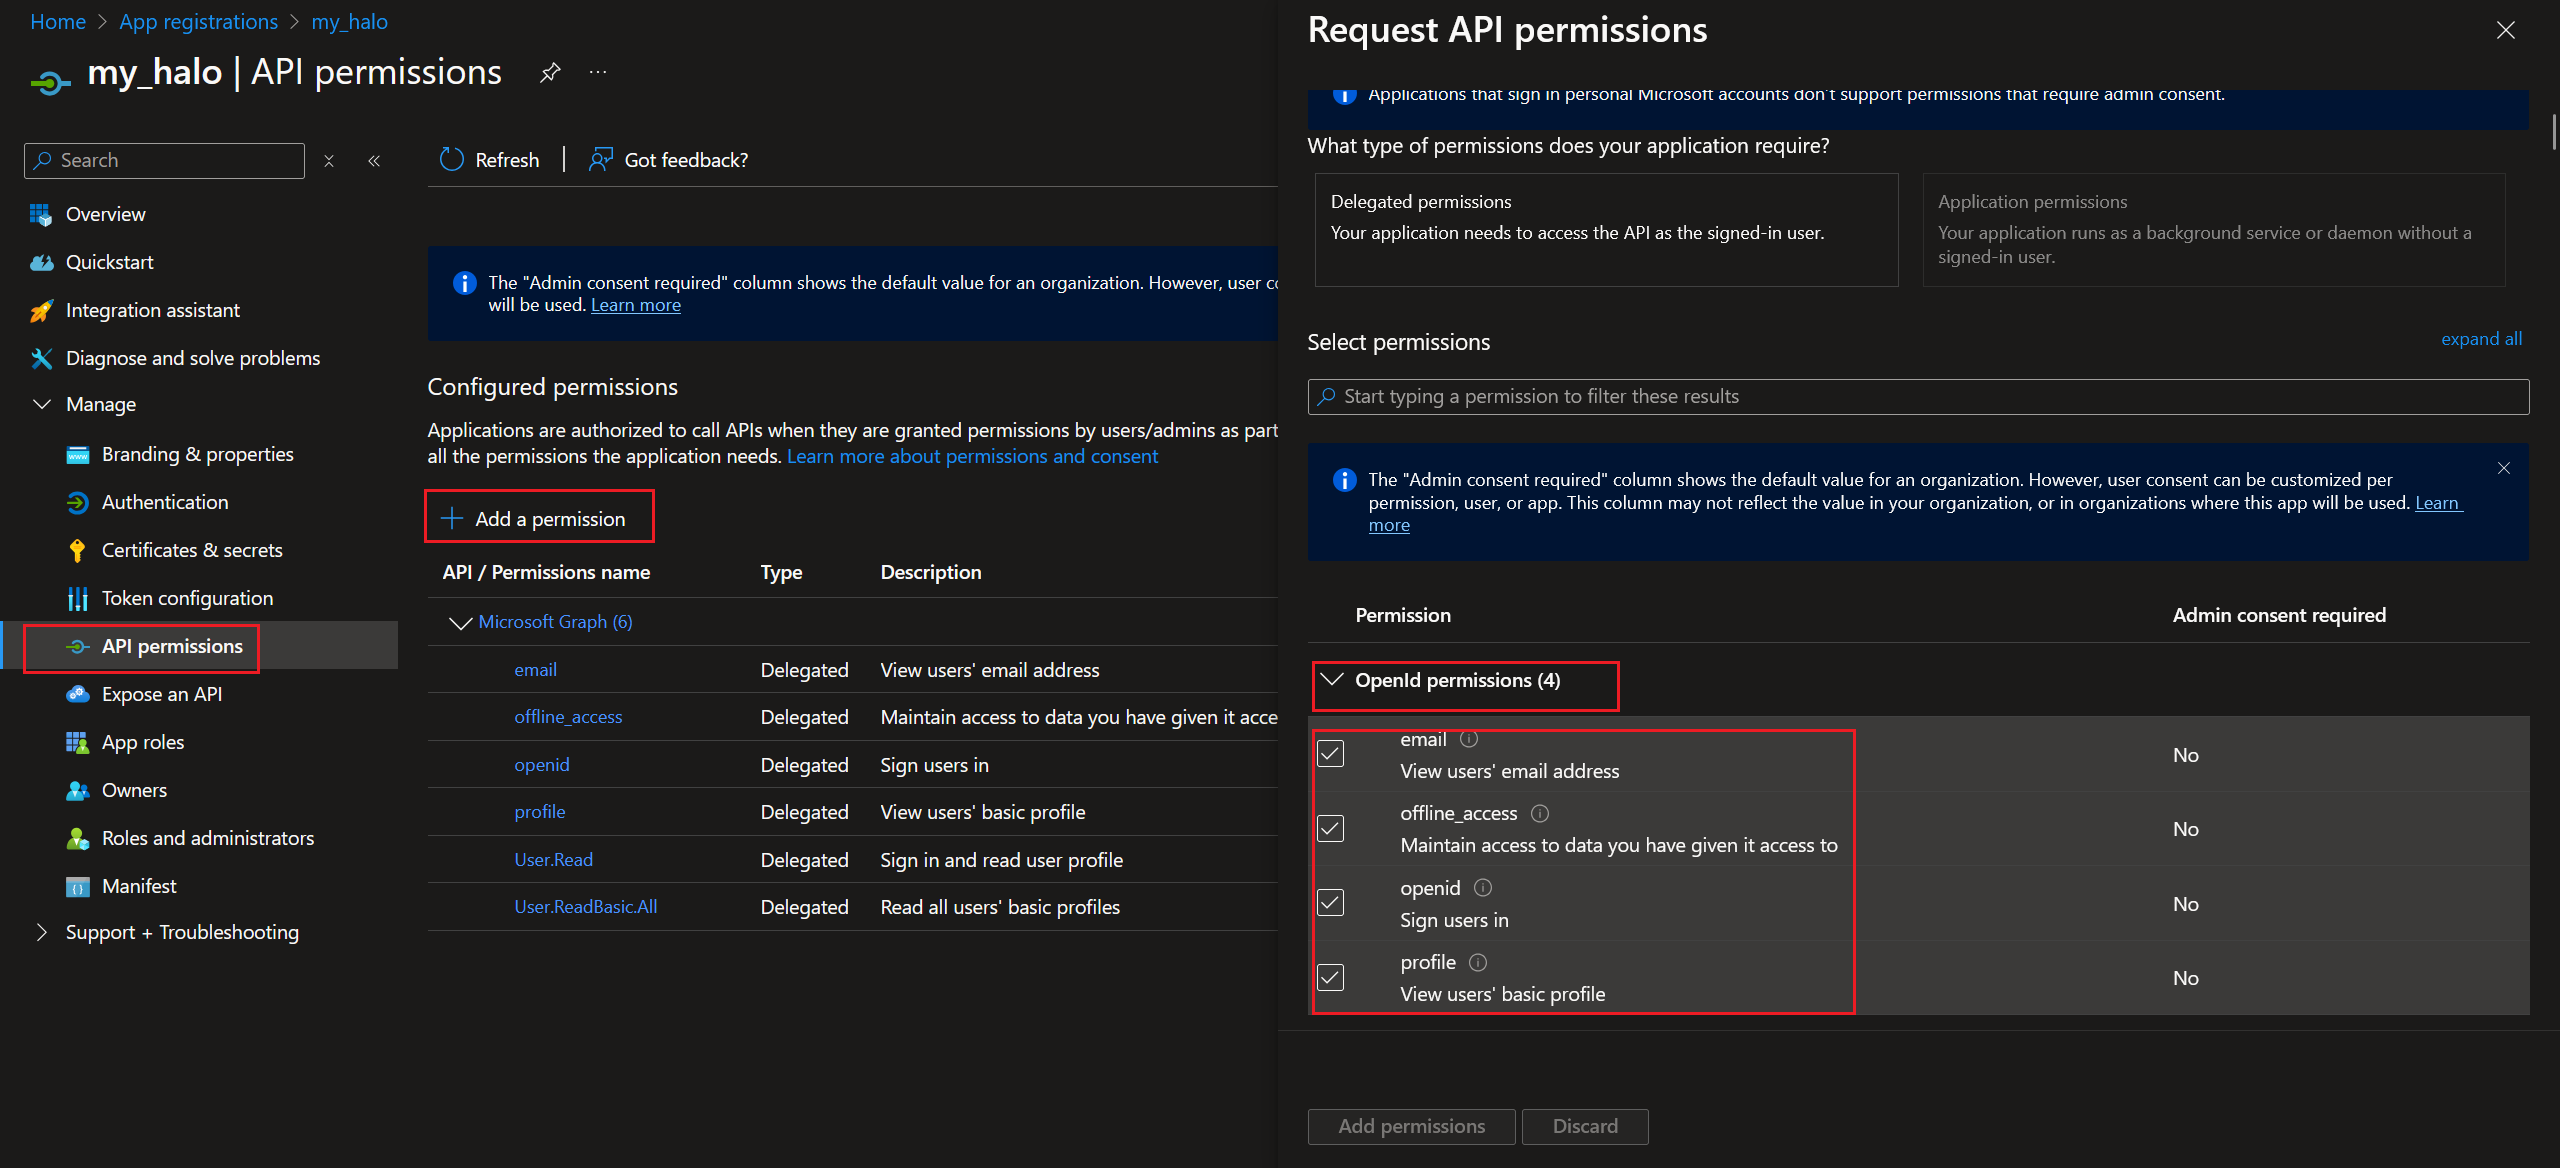Uncheck the offline_access permission checkbox

(x=1330, y=828)
